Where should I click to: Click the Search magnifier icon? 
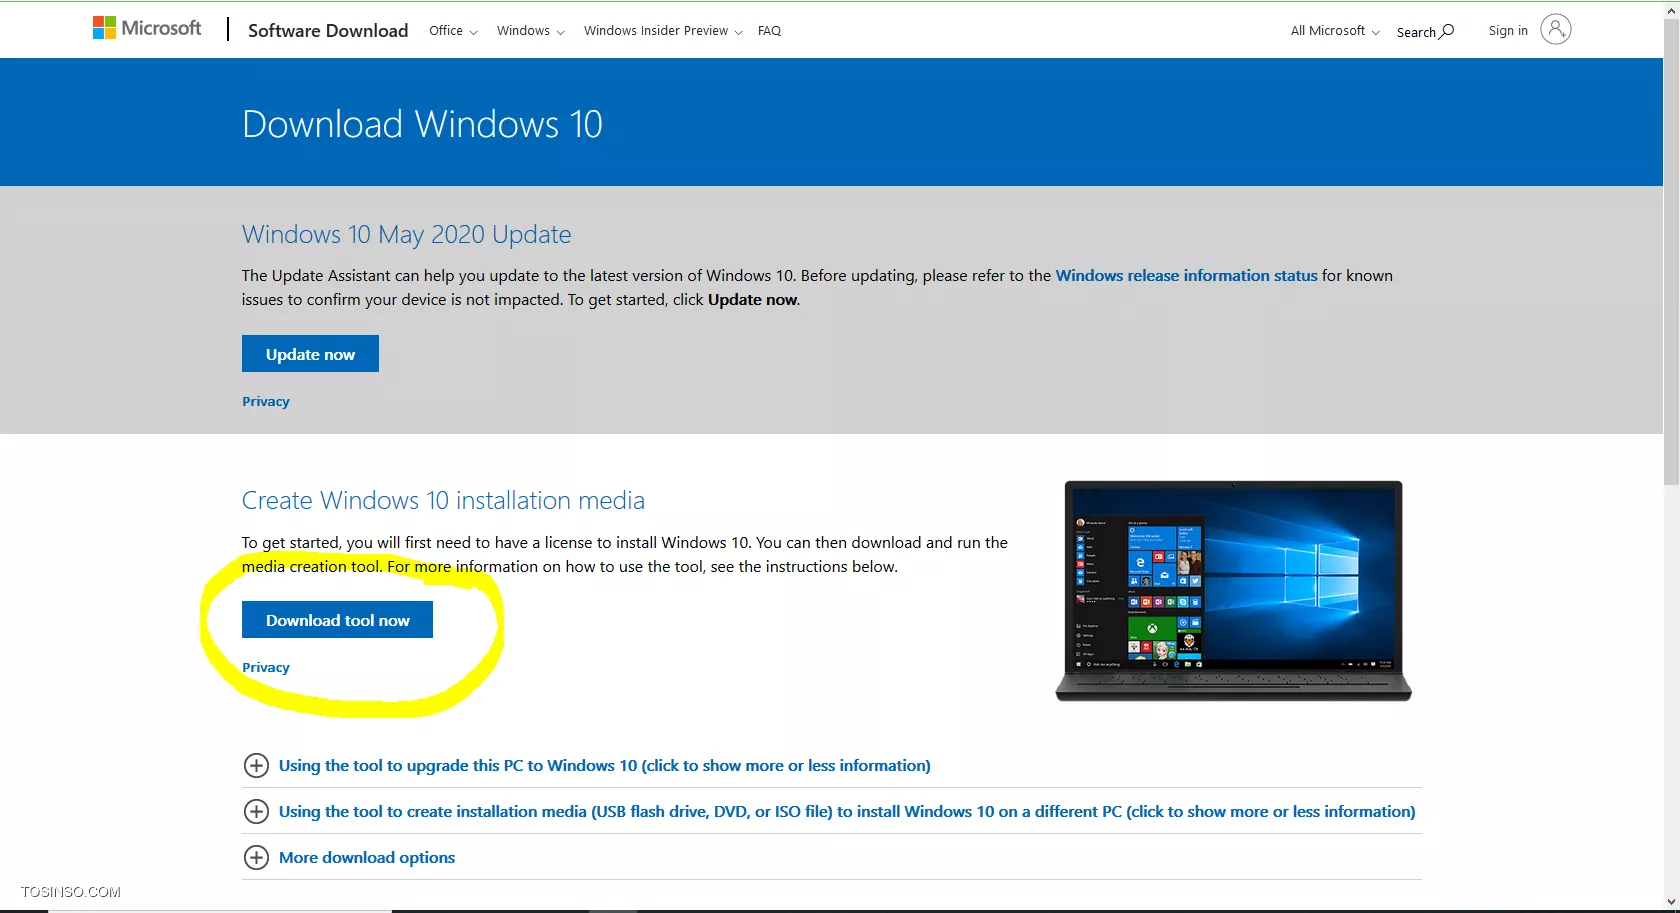coord(1447,31)
